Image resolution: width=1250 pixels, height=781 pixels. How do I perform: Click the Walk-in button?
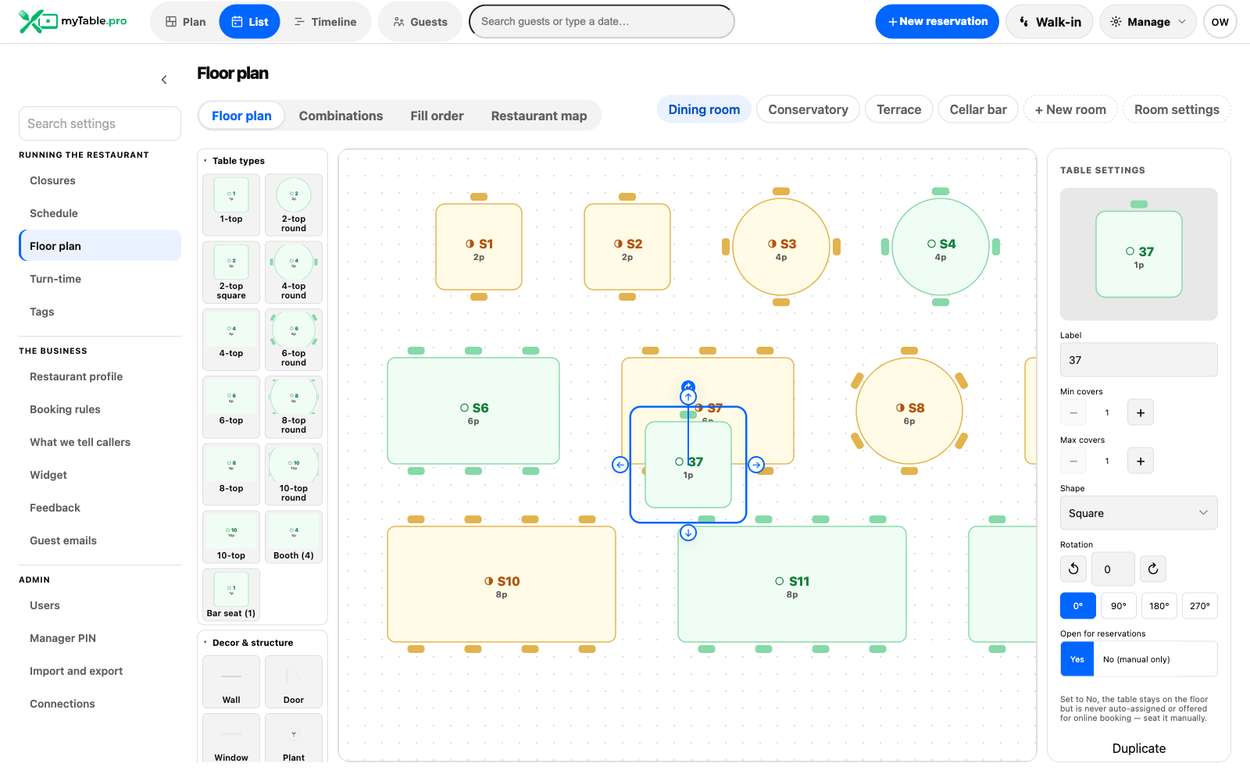coord(1049,21)
